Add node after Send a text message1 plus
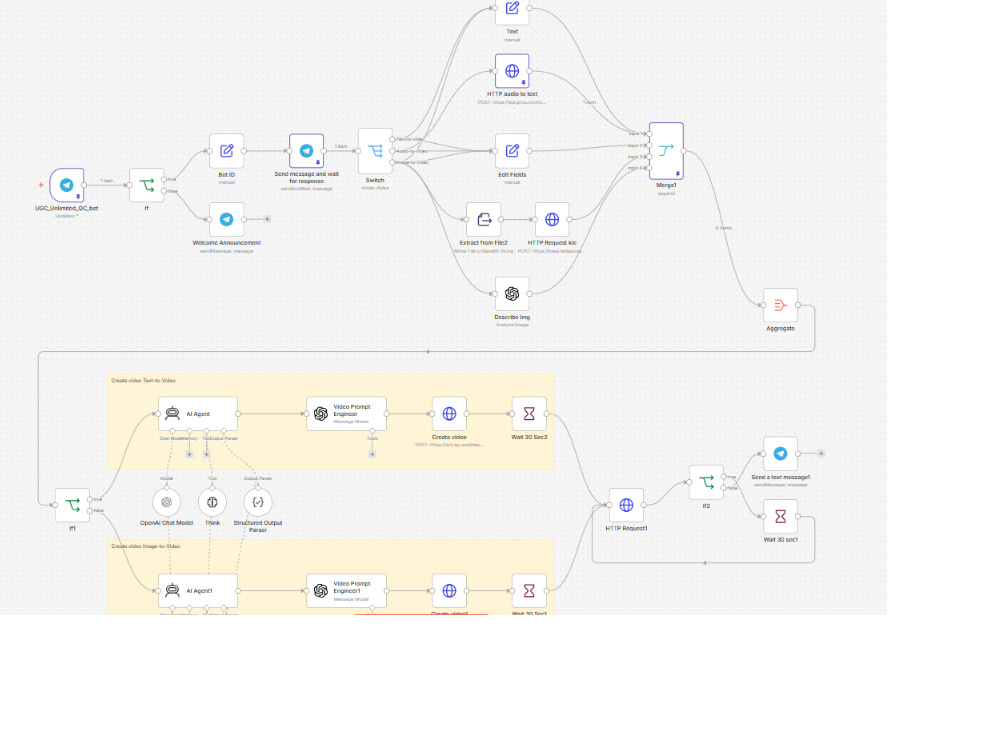Image resolution: width=1000 pixels, height=750 pixels. 821,453
